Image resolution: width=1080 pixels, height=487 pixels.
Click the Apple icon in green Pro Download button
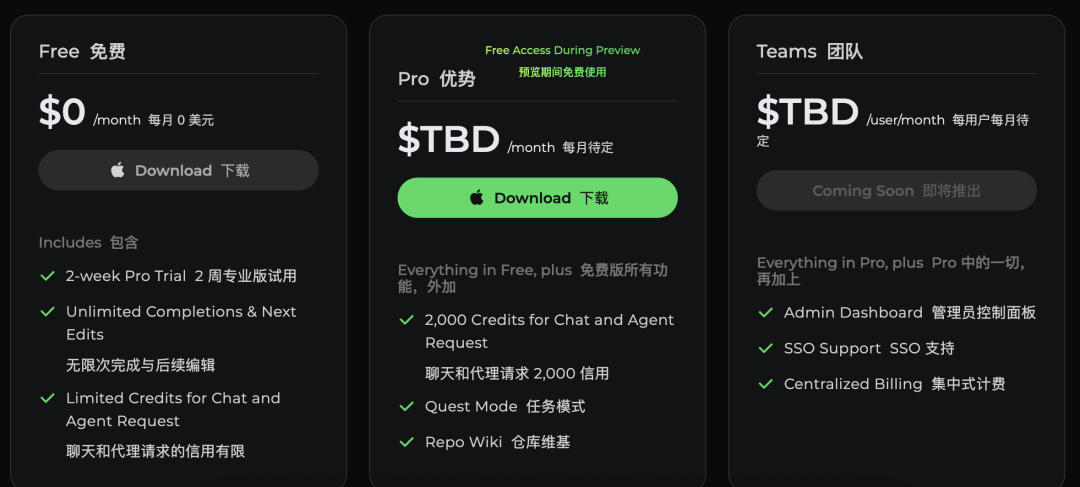[x=477, y=198]
